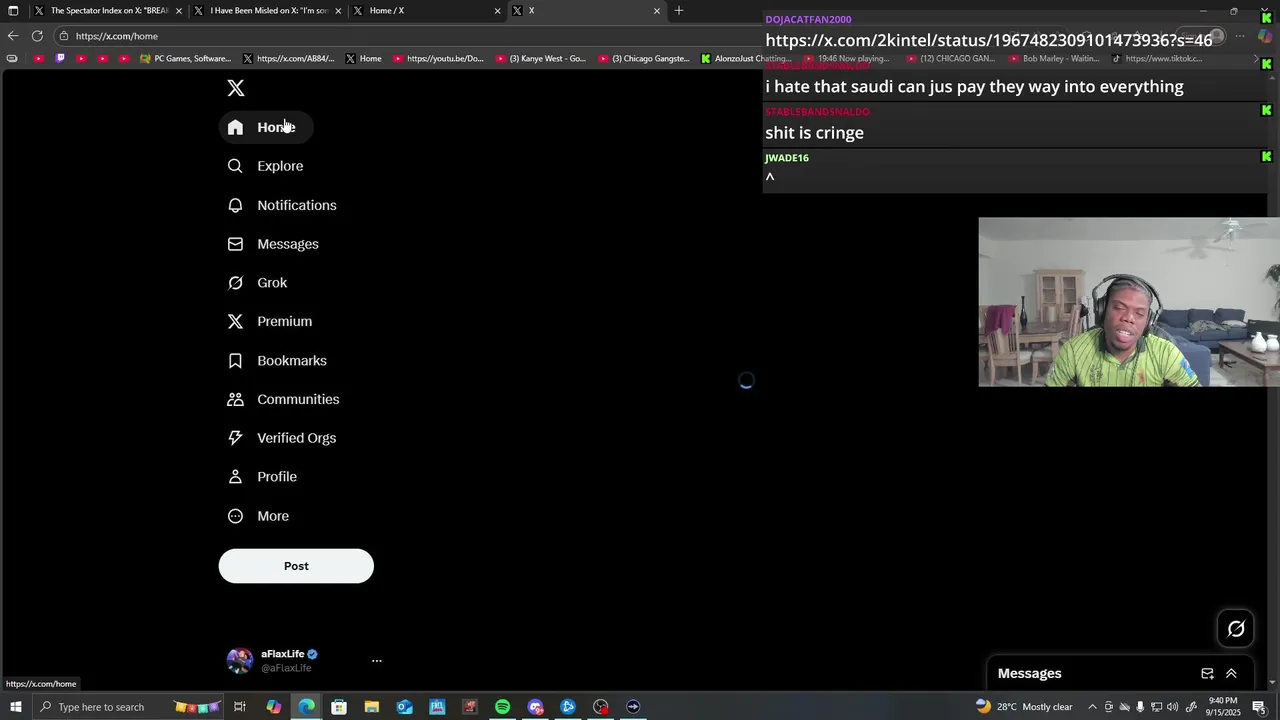Viewport: 1280px width, 720px height.
Task: Open the youtu.be bookmark
Action: coord(439,59)
